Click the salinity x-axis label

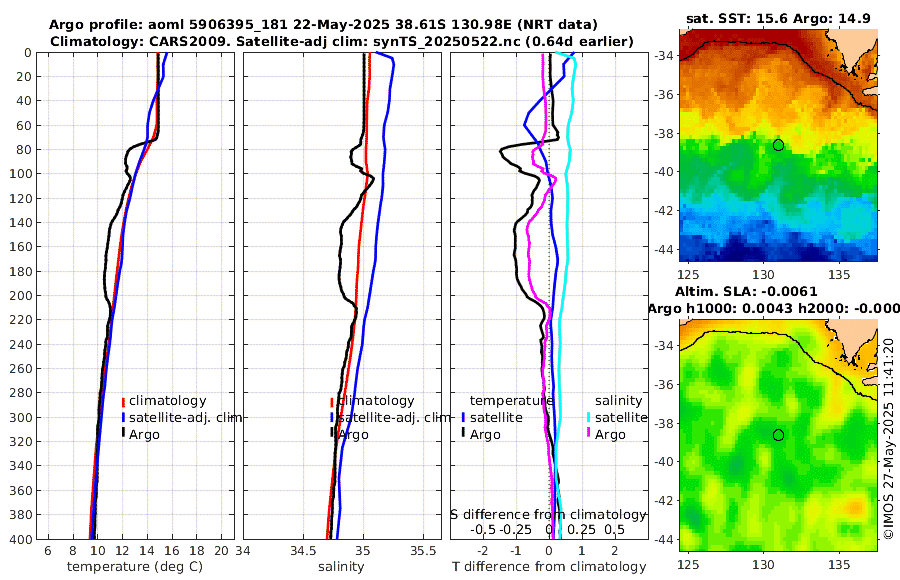pyautogui.click(x=341, y=567)
